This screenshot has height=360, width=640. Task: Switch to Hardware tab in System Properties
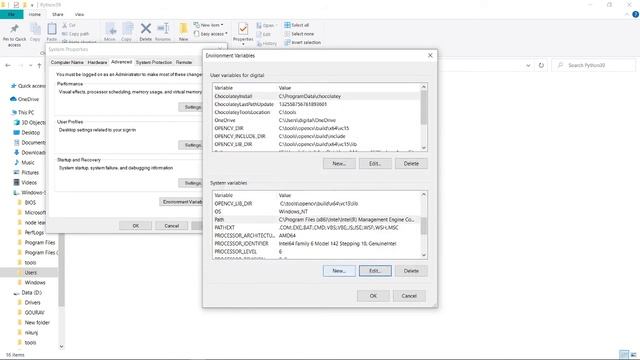coord(97,62)
